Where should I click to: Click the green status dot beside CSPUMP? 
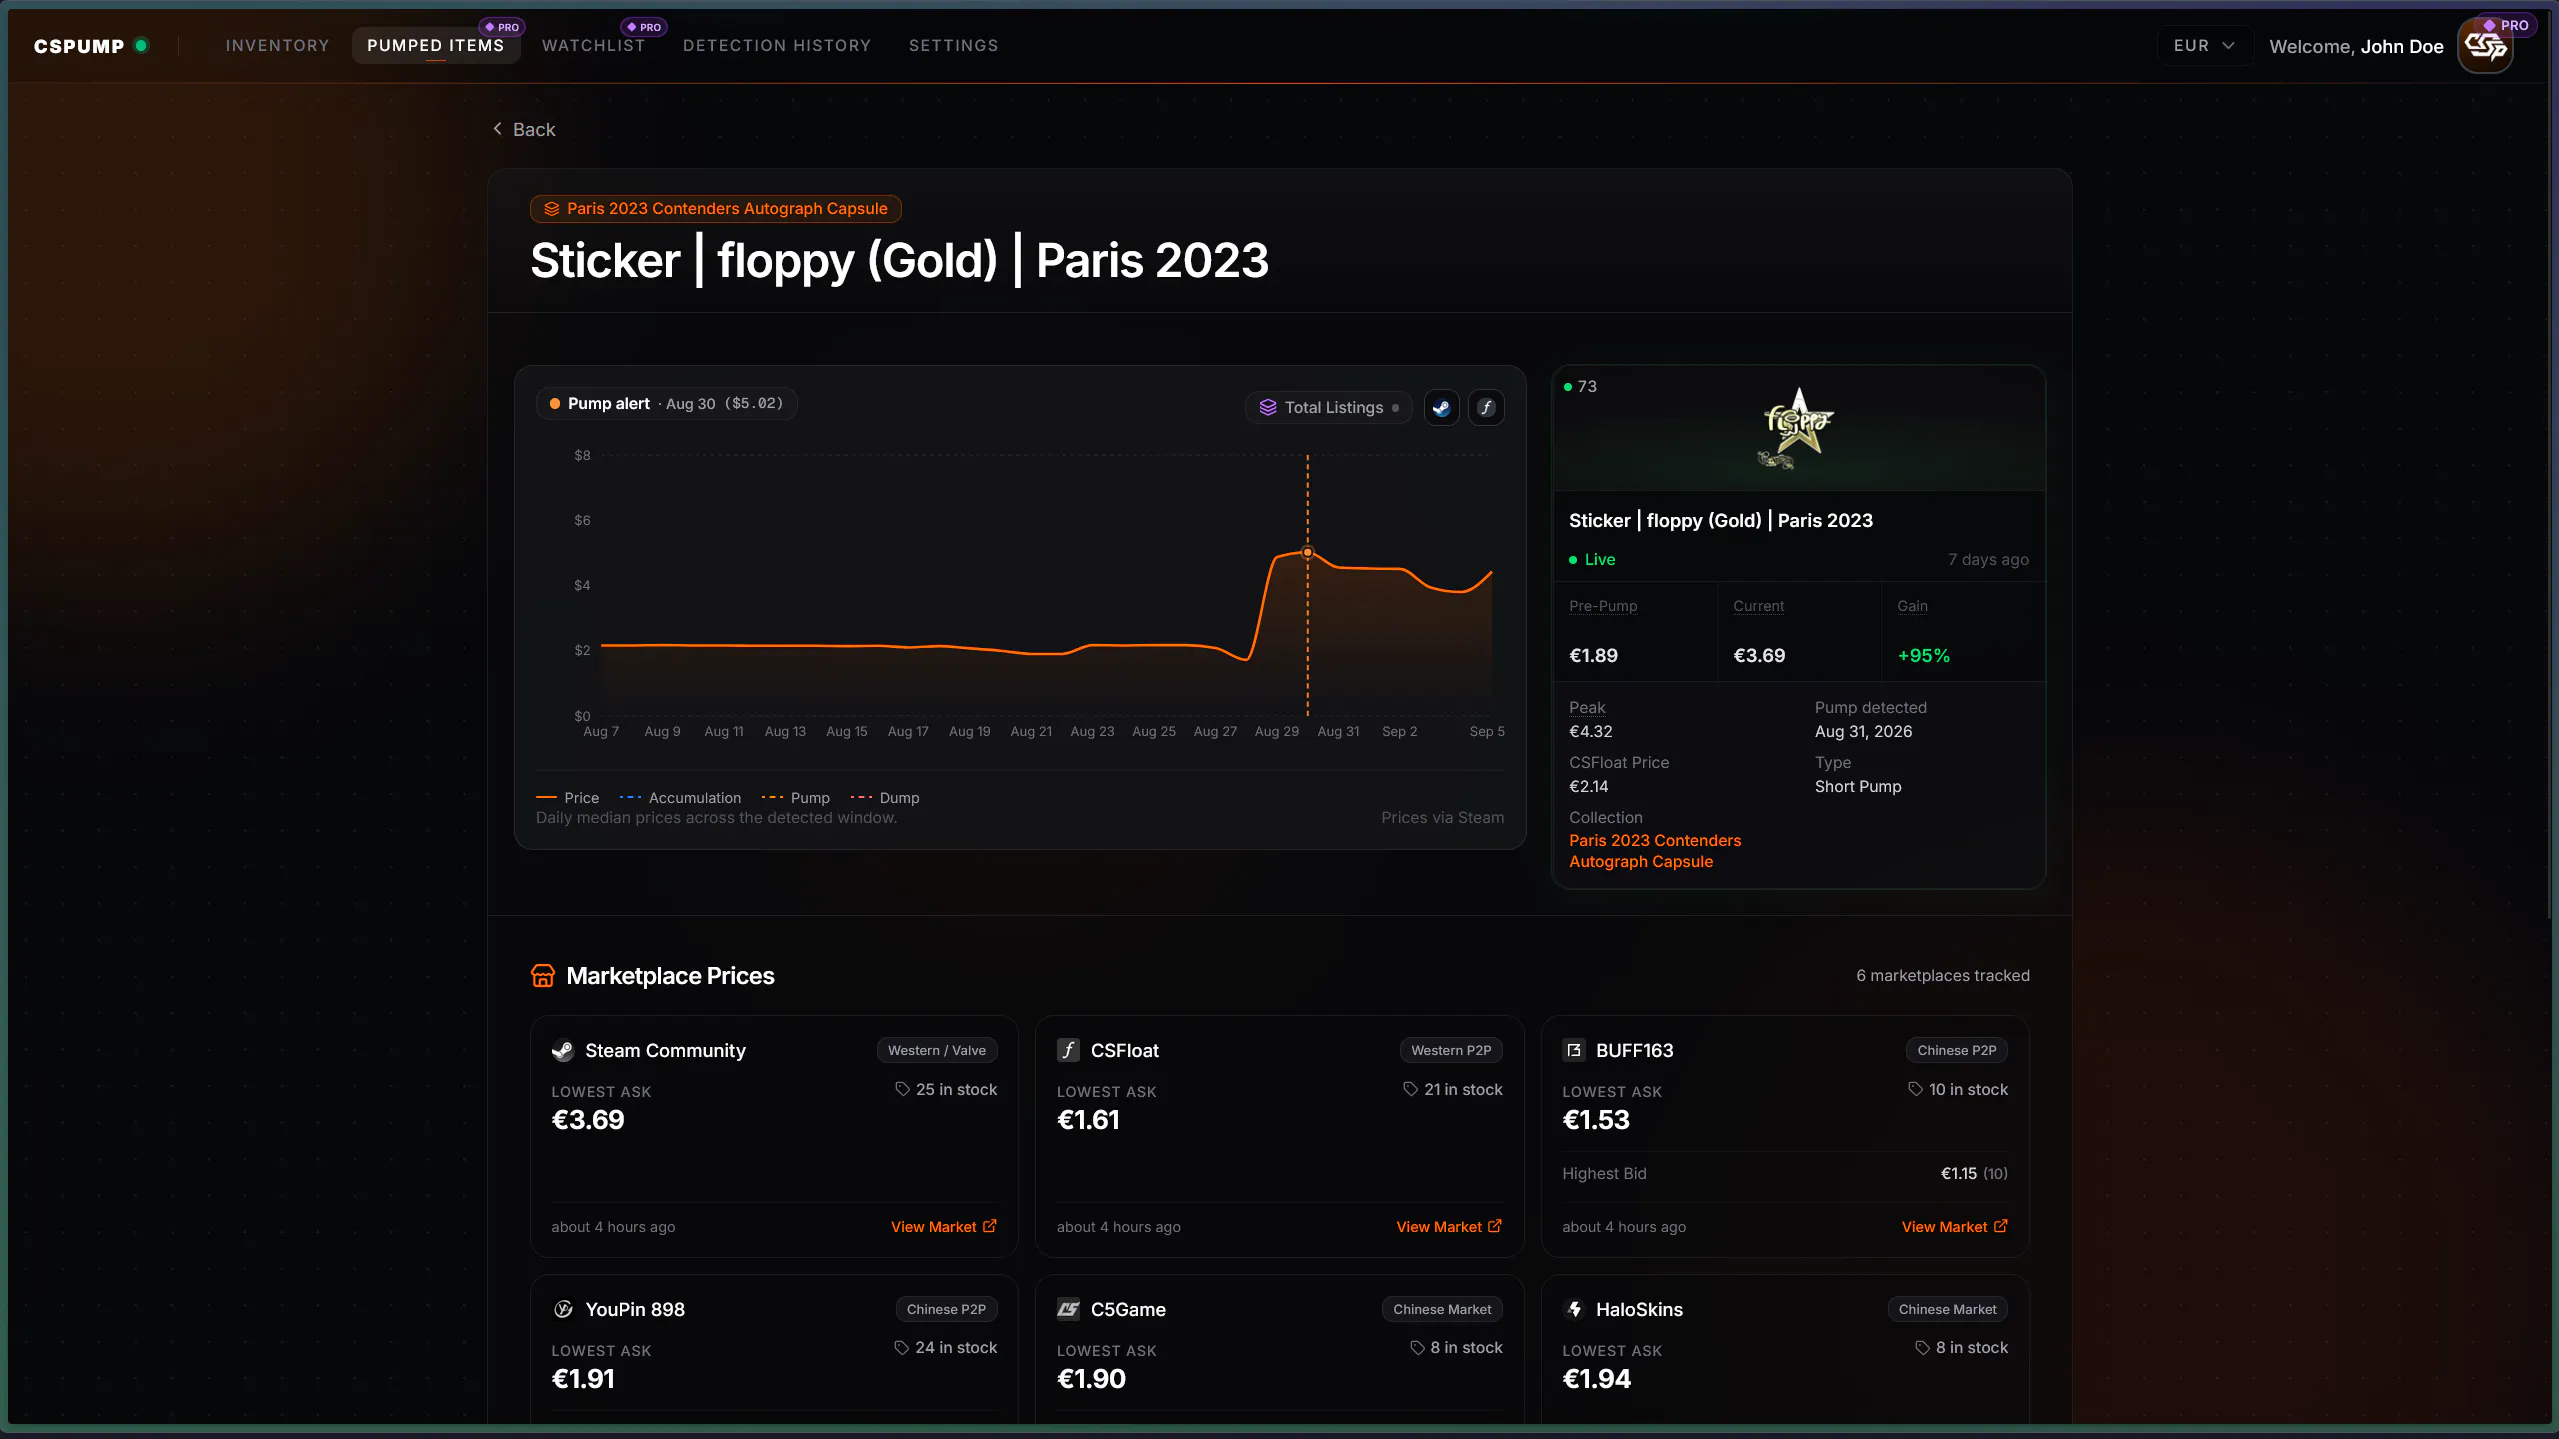coord(141,46)
